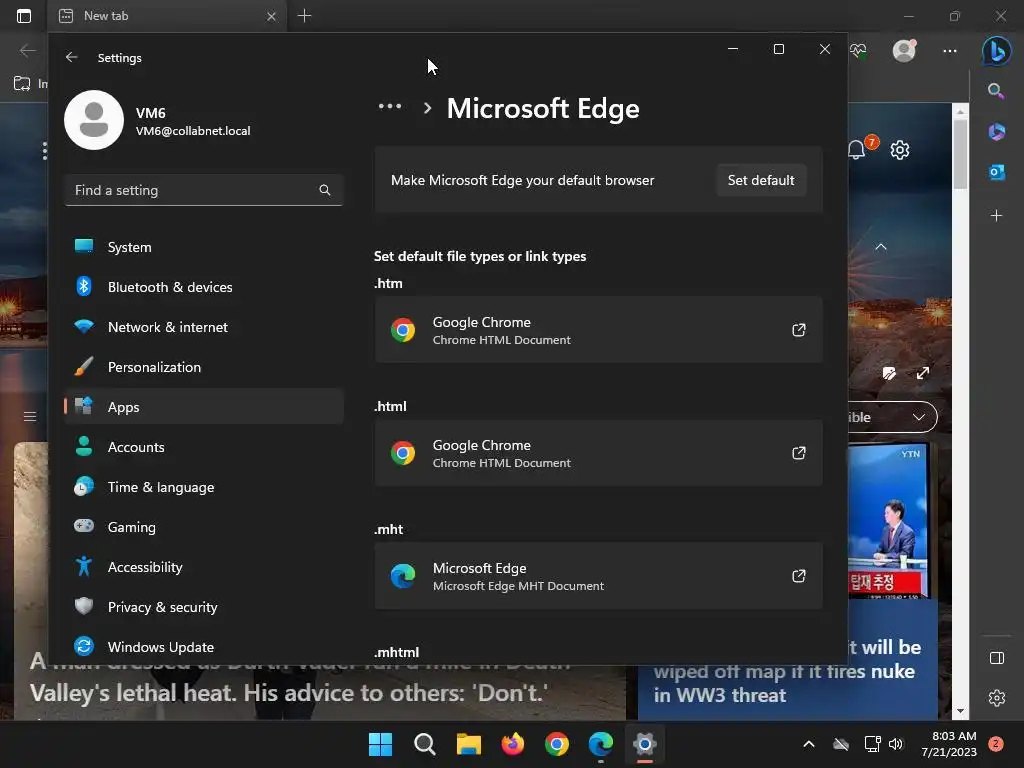The height and width of the screenshot is (768, 1024).
Task: Open Accounts settings
Action: (204, 447)
